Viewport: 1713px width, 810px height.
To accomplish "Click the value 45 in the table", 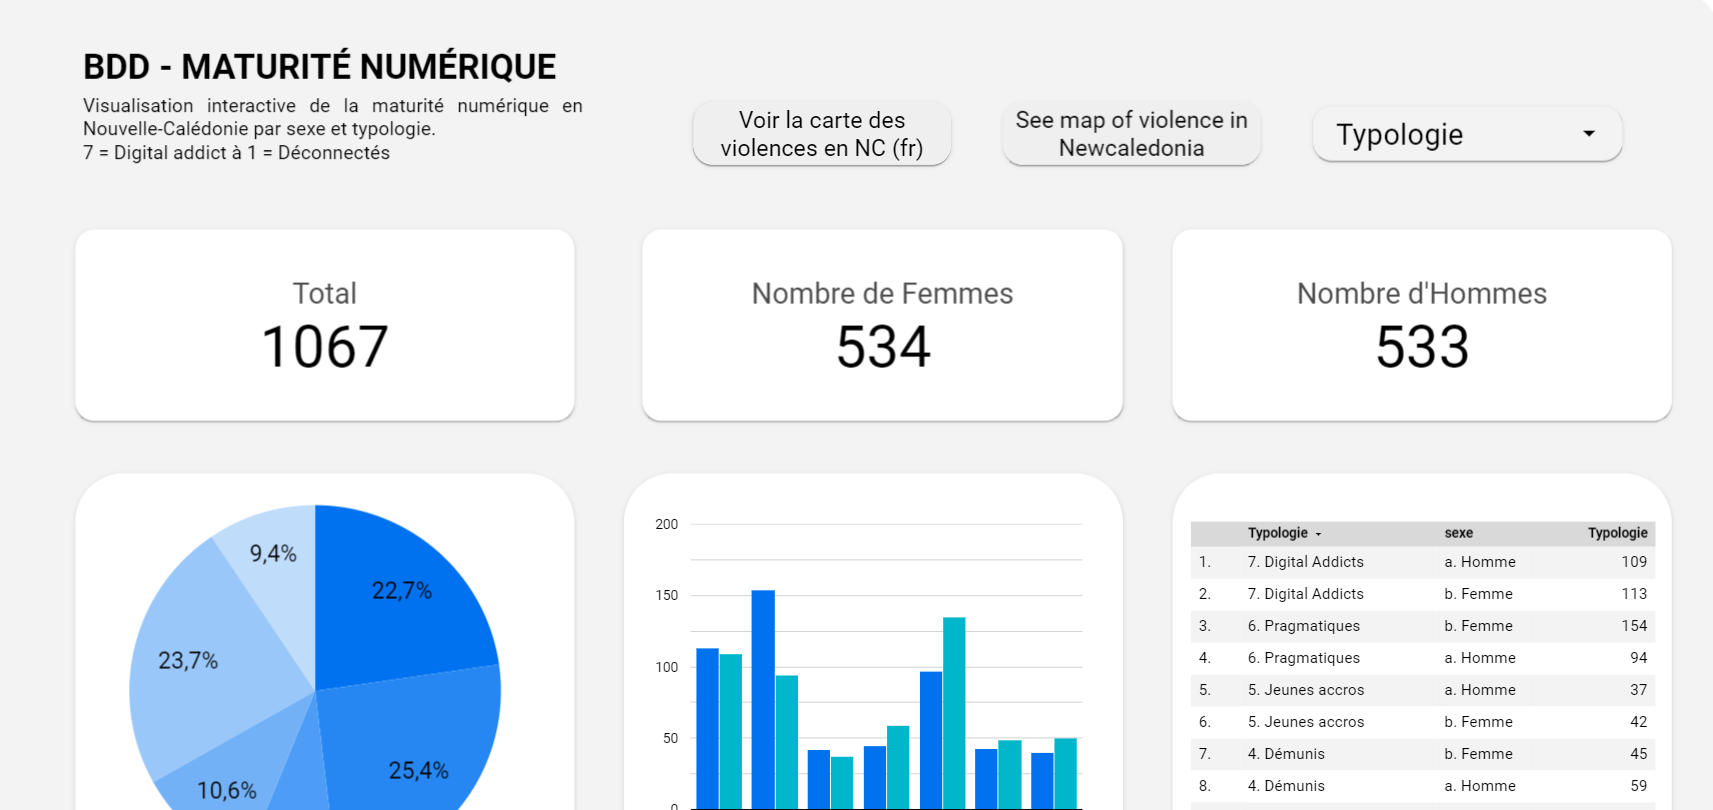I will 1638,754.
